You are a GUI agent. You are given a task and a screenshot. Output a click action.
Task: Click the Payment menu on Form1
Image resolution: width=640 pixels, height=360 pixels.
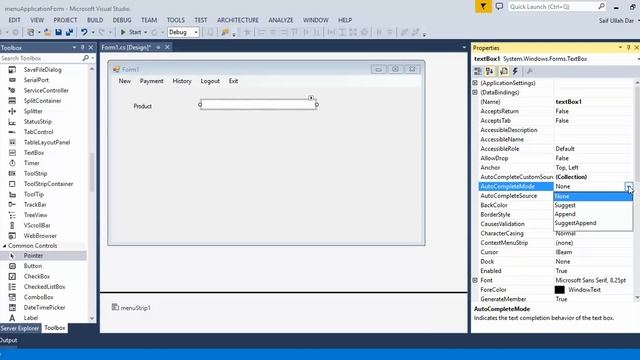(x=151, y=81)
